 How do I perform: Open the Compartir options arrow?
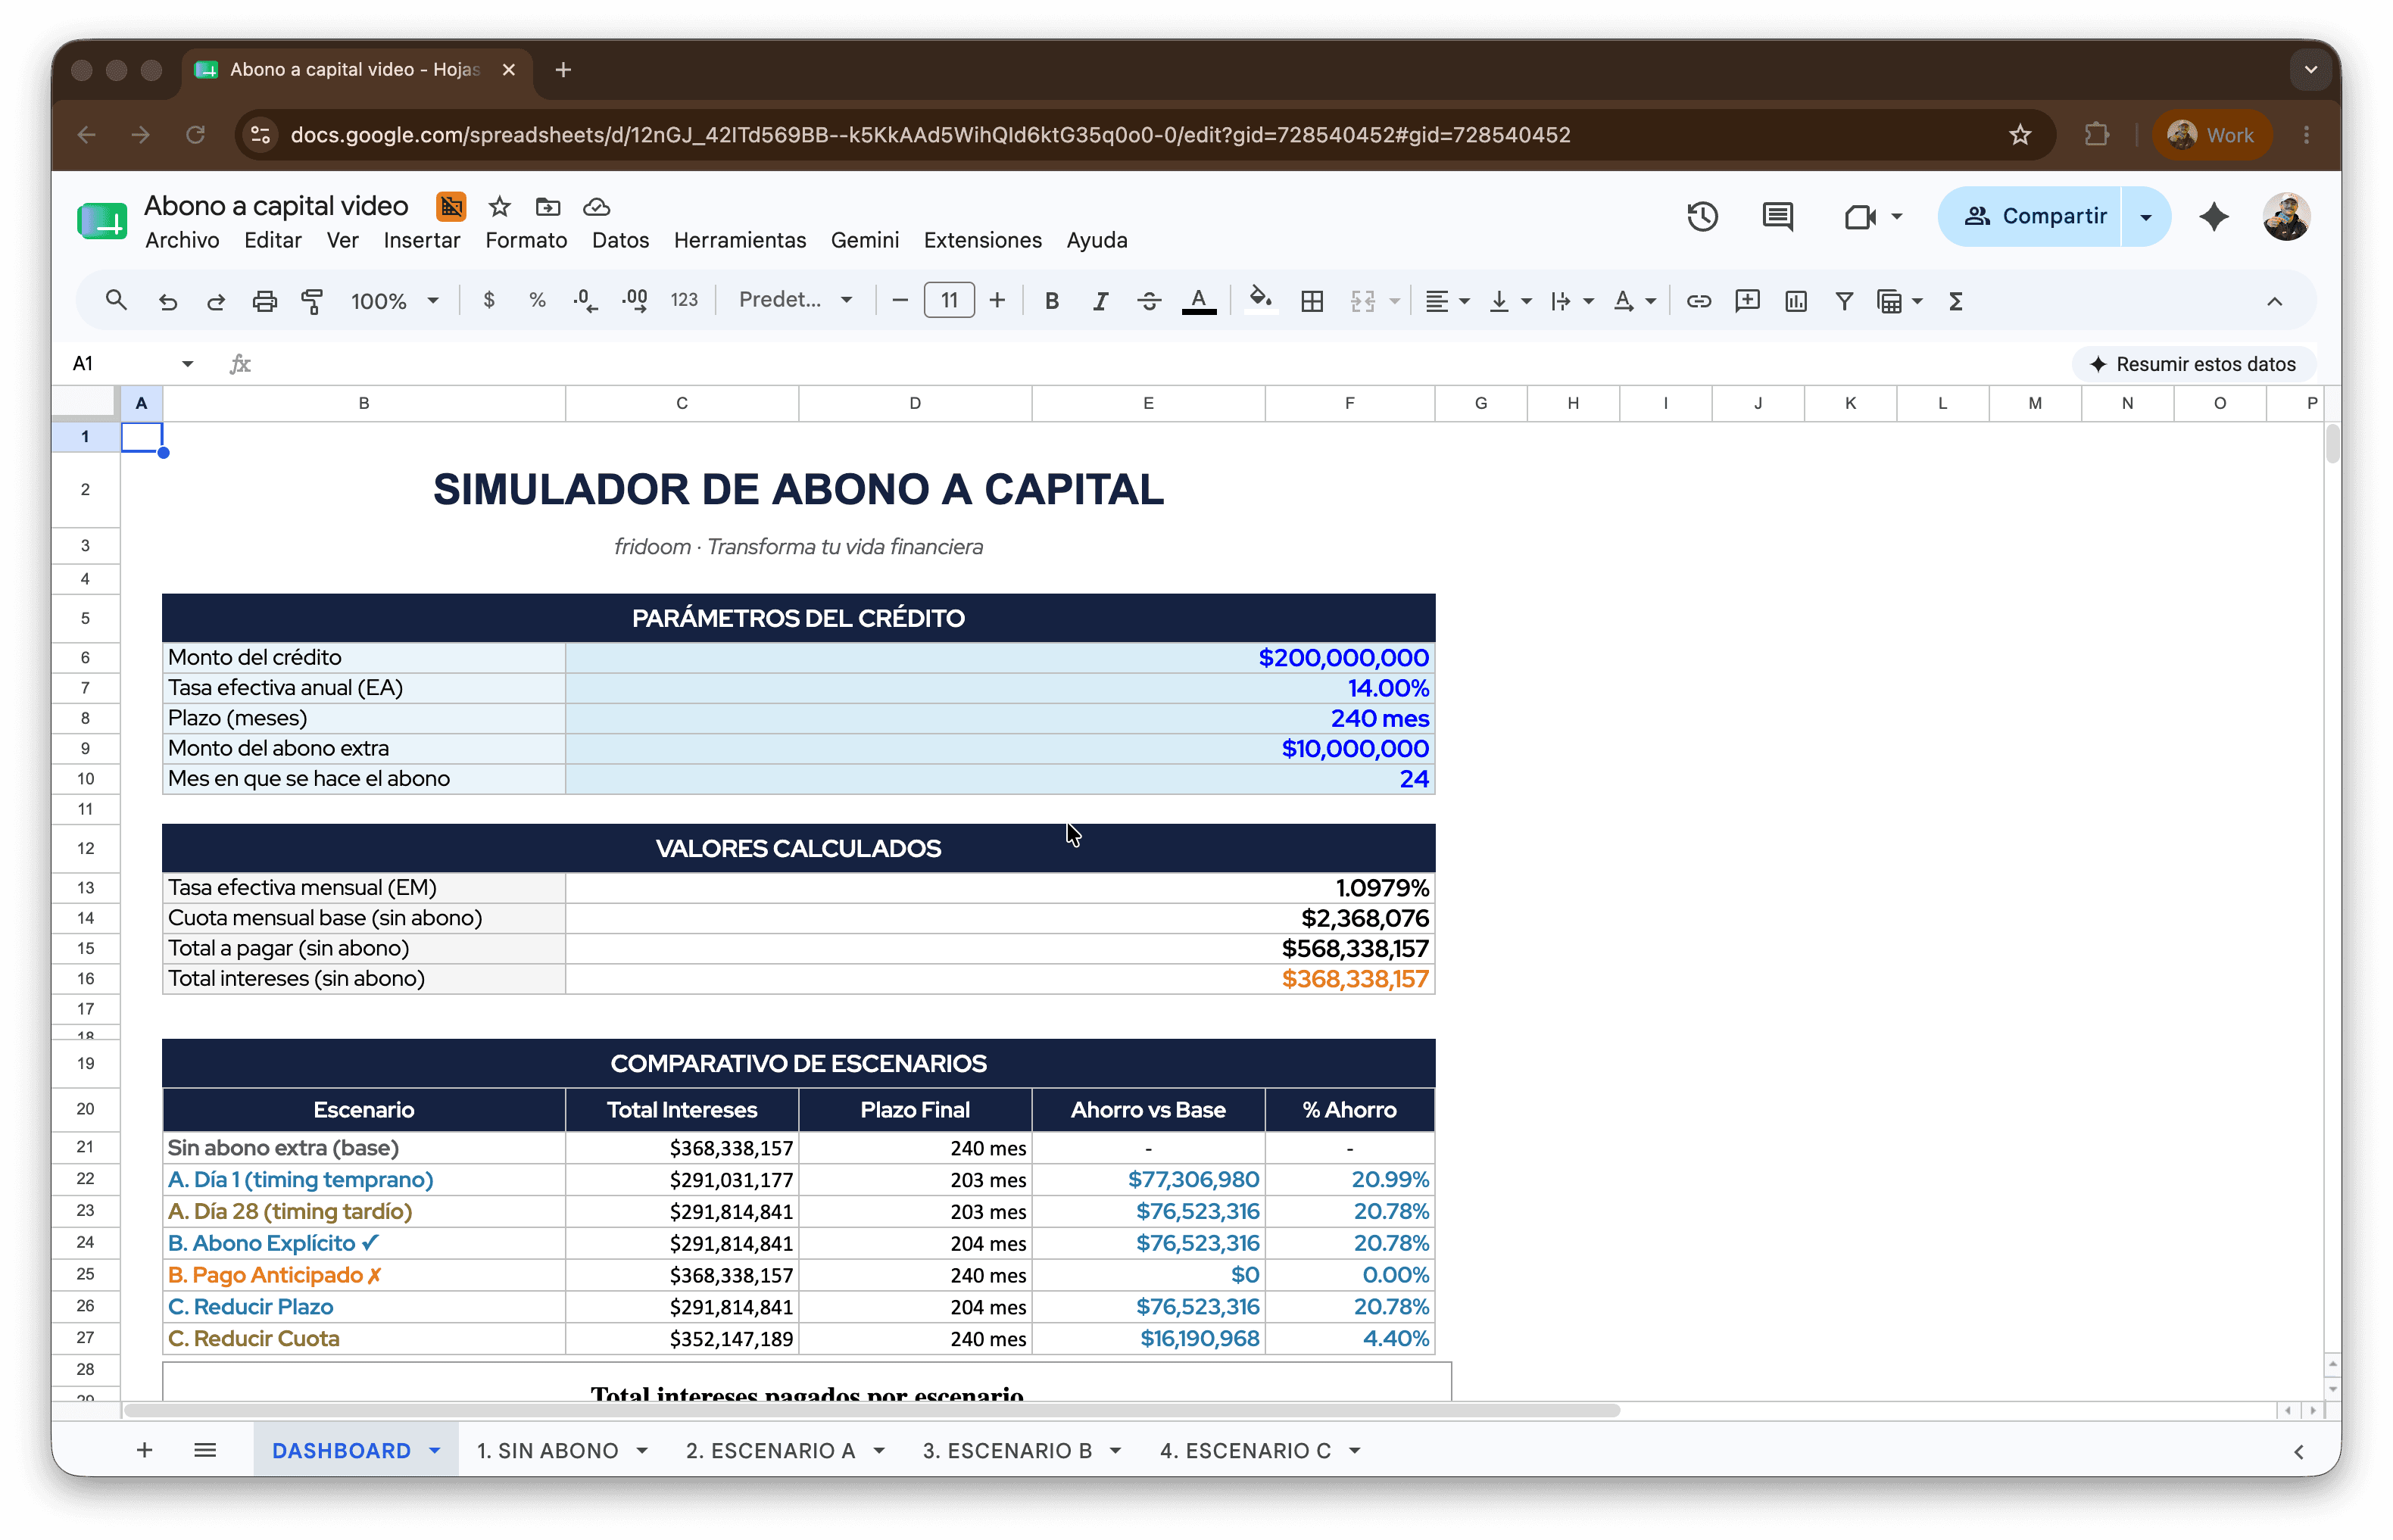click(2146, 216)
